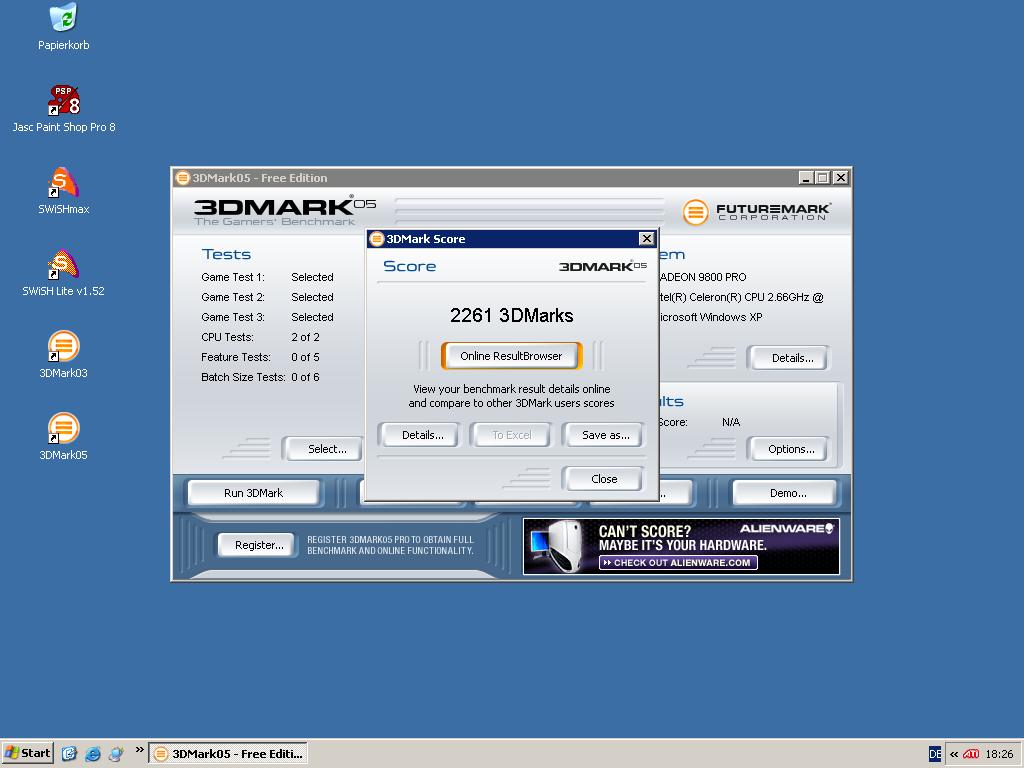
Task: Click the Options... button
Action: click(x=791, y=449)
